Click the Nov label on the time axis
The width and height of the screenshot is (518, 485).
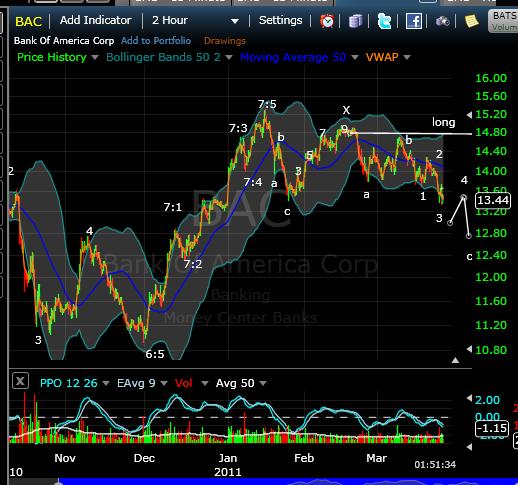point(65,458)
